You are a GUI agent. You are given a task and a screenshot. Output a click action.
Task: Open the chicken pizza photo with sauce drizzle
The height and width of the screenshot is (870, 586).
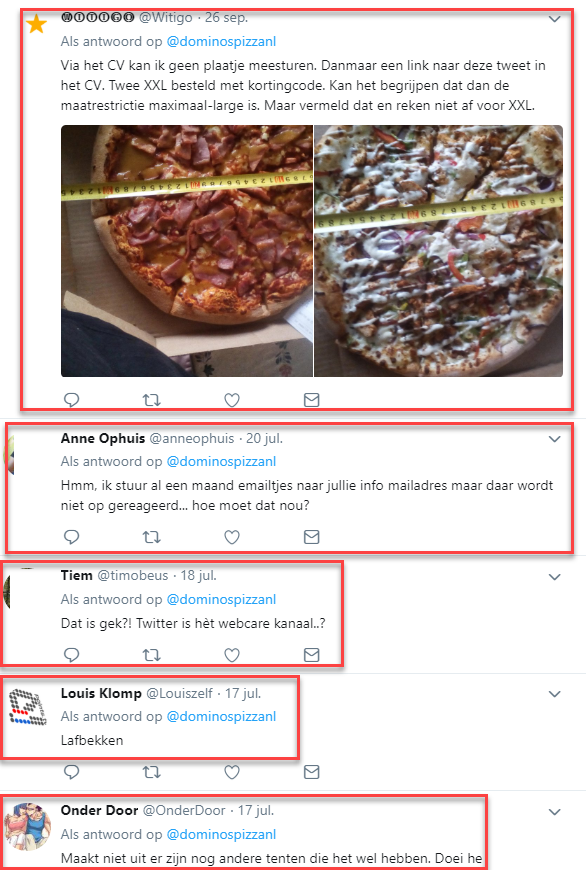click(x=438, y=251)
